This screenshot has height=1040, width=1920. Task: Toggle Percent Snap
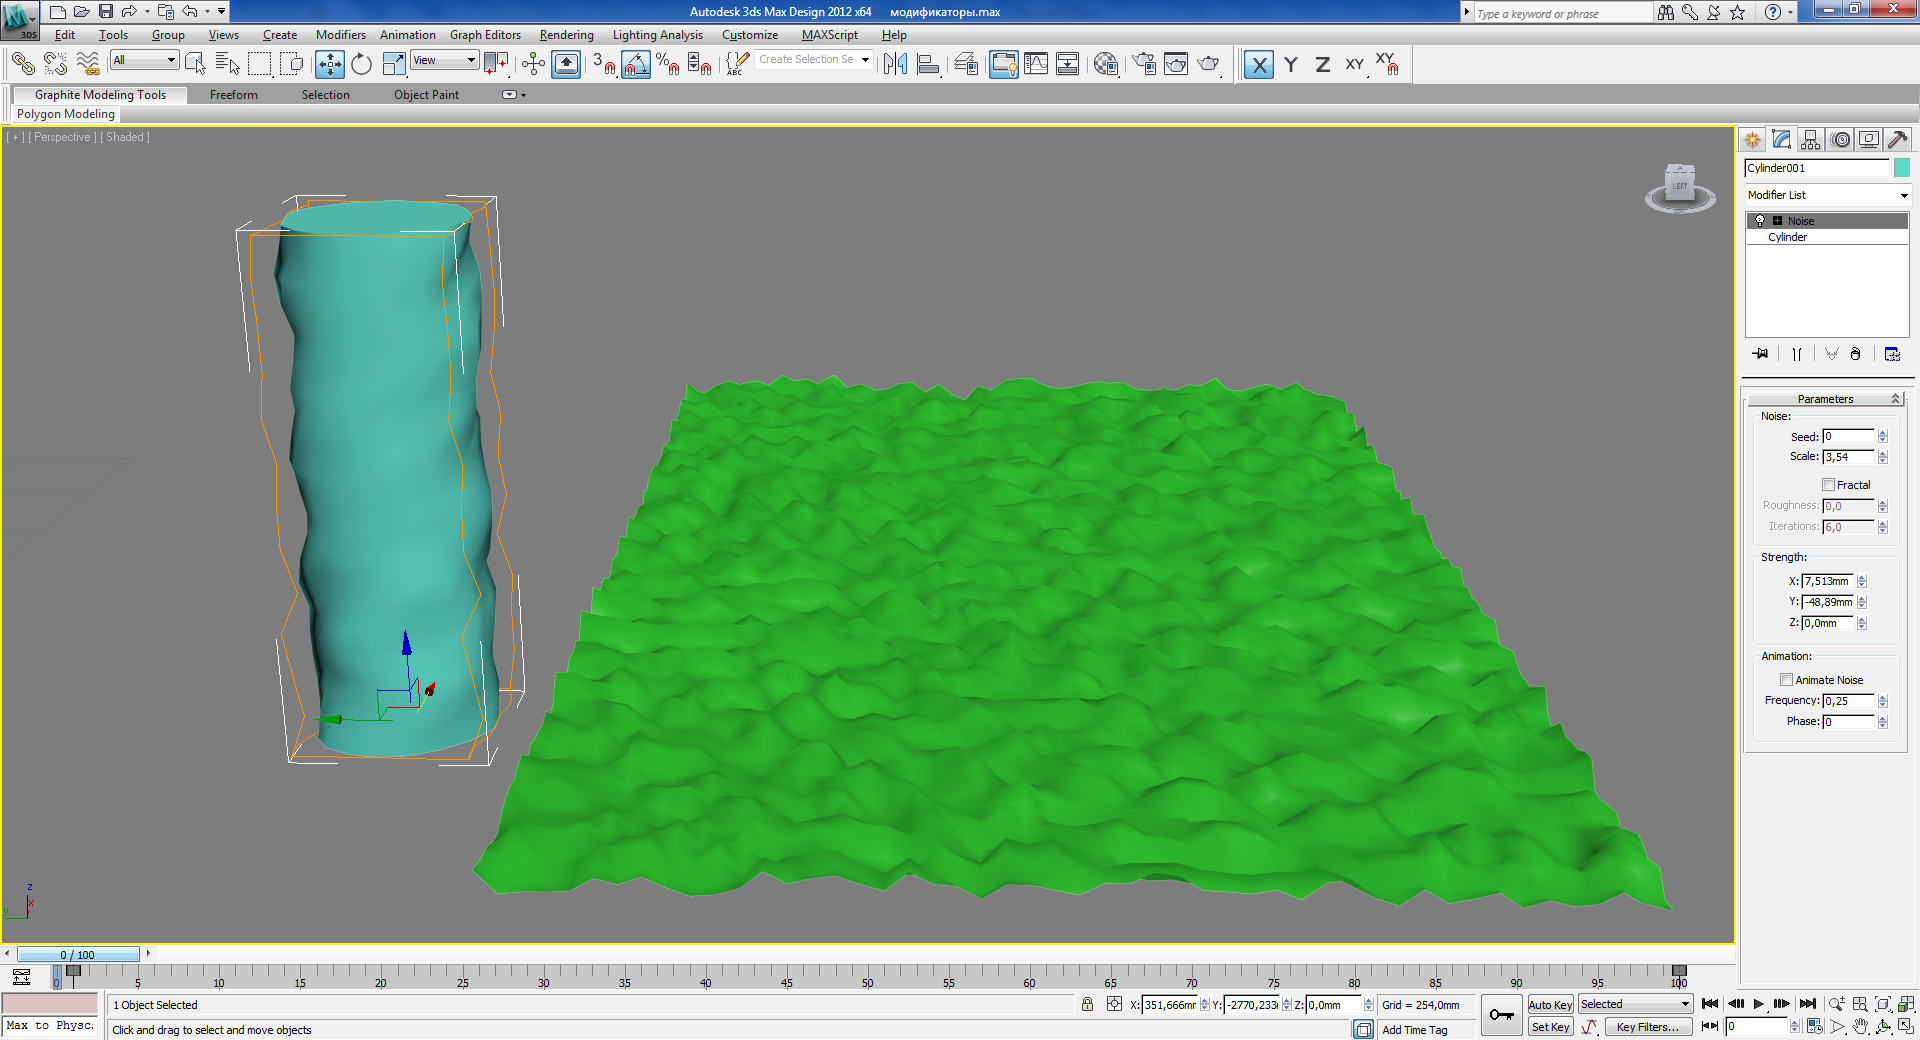pyautogui.click(x=667, y=64)
